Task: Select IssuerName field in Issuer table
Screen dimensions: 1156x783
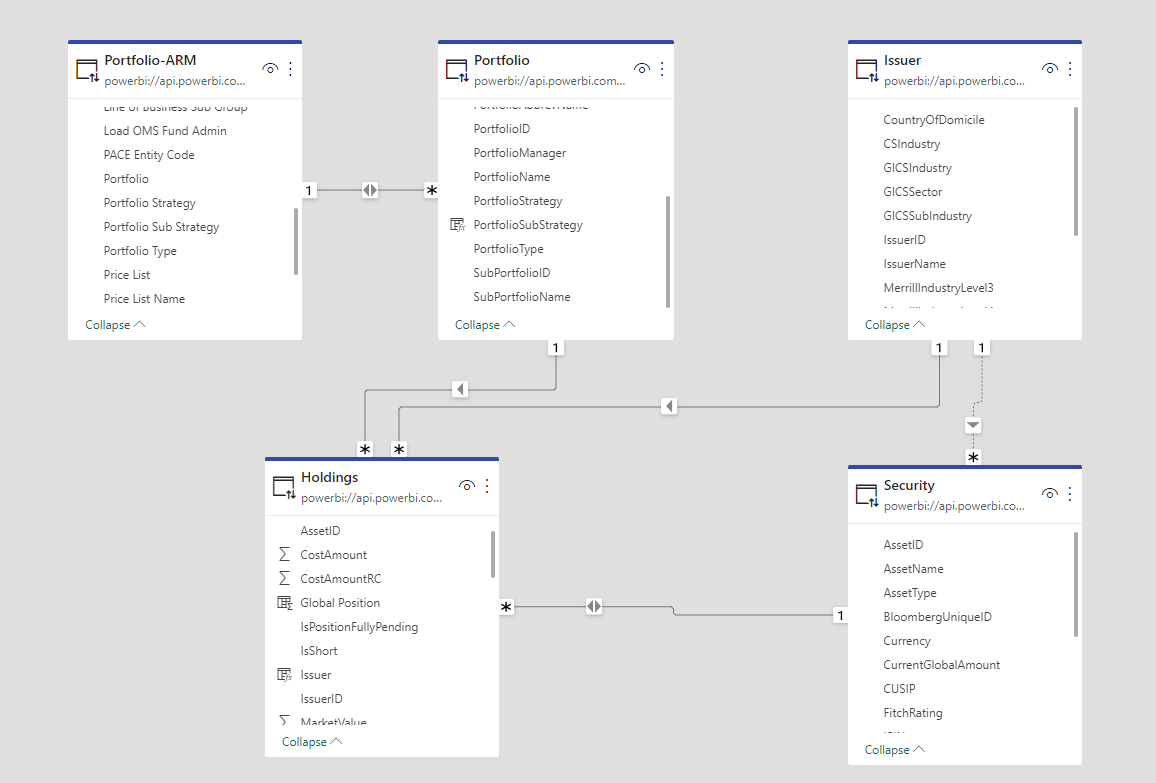Action: 914,264
